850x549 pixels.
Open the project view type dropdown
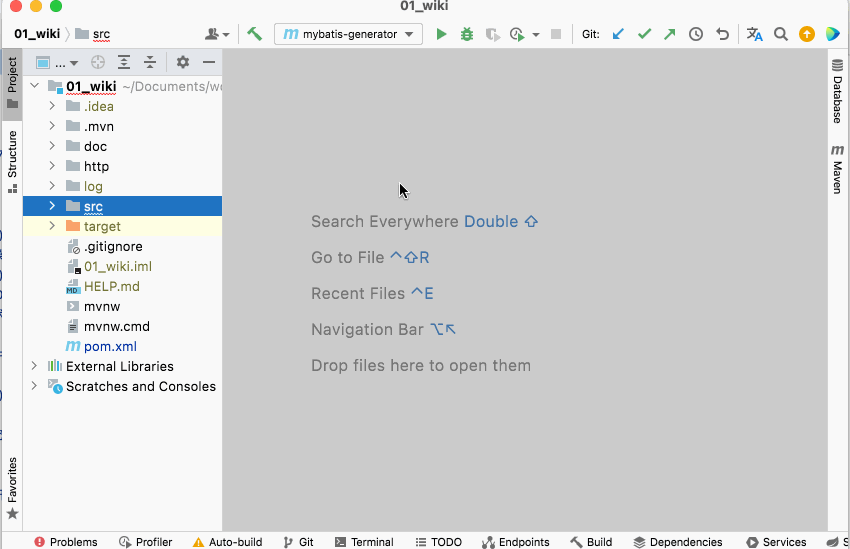(x=57, y=63)
